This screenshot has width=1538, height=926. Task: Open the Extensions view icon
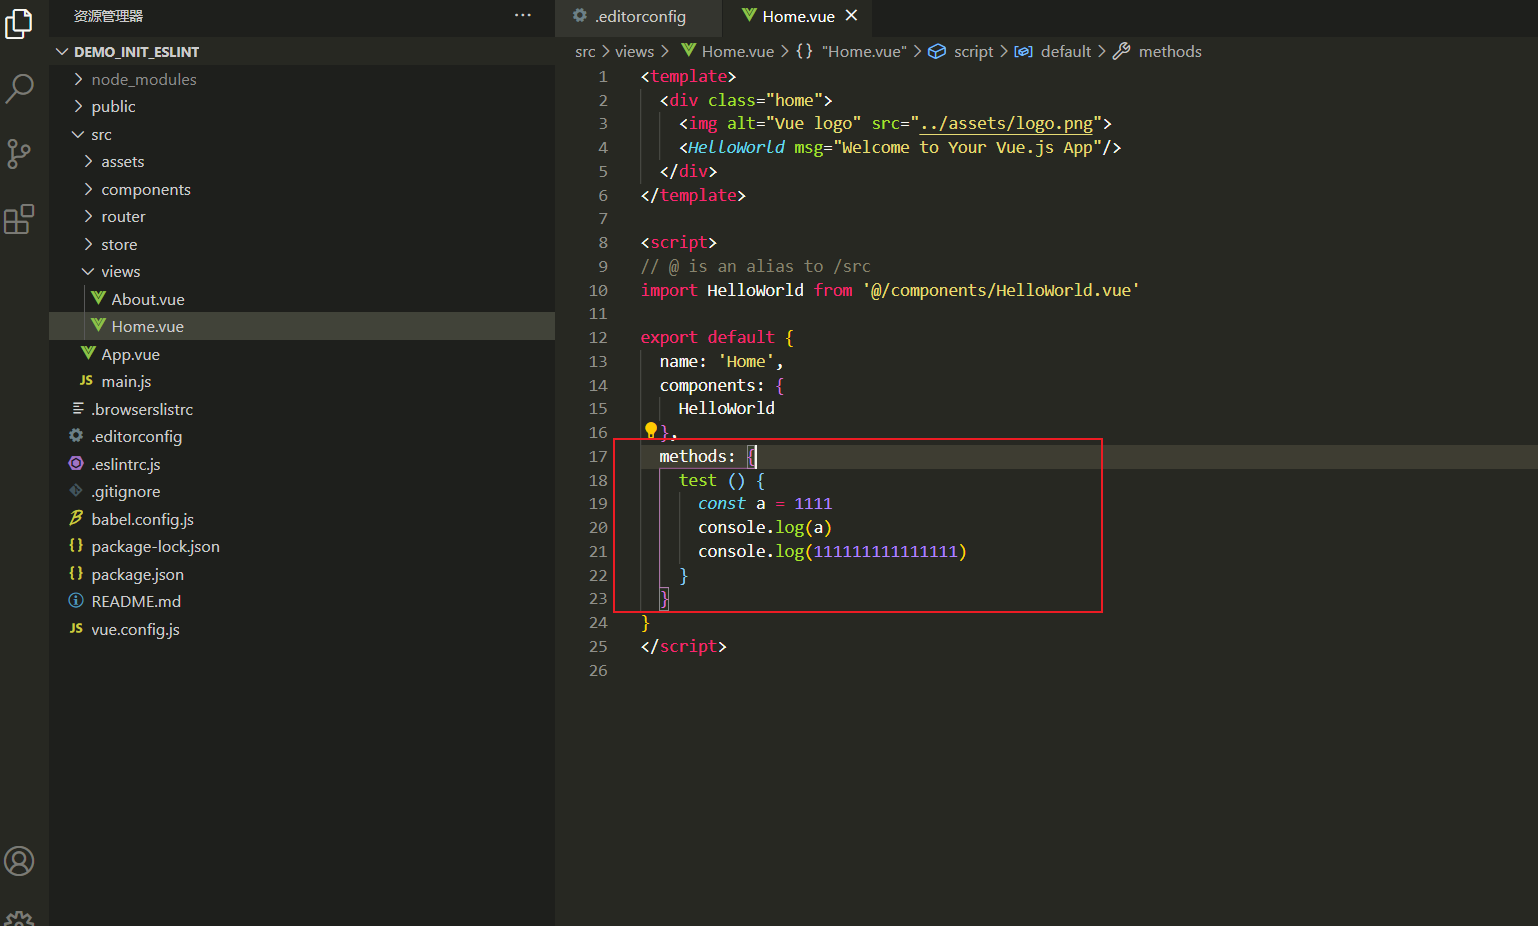pos(19,219)
